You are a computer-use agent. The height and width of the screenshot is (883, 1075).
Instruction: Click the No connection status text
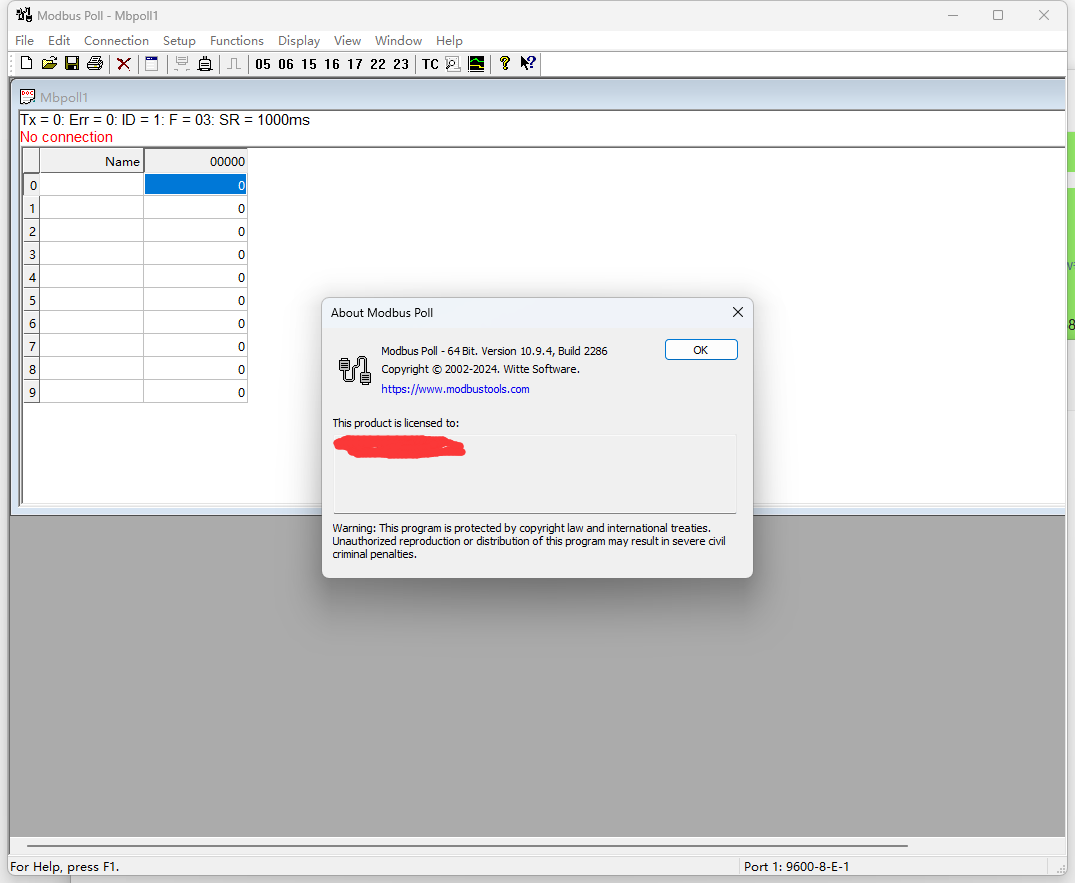(67, 137)
